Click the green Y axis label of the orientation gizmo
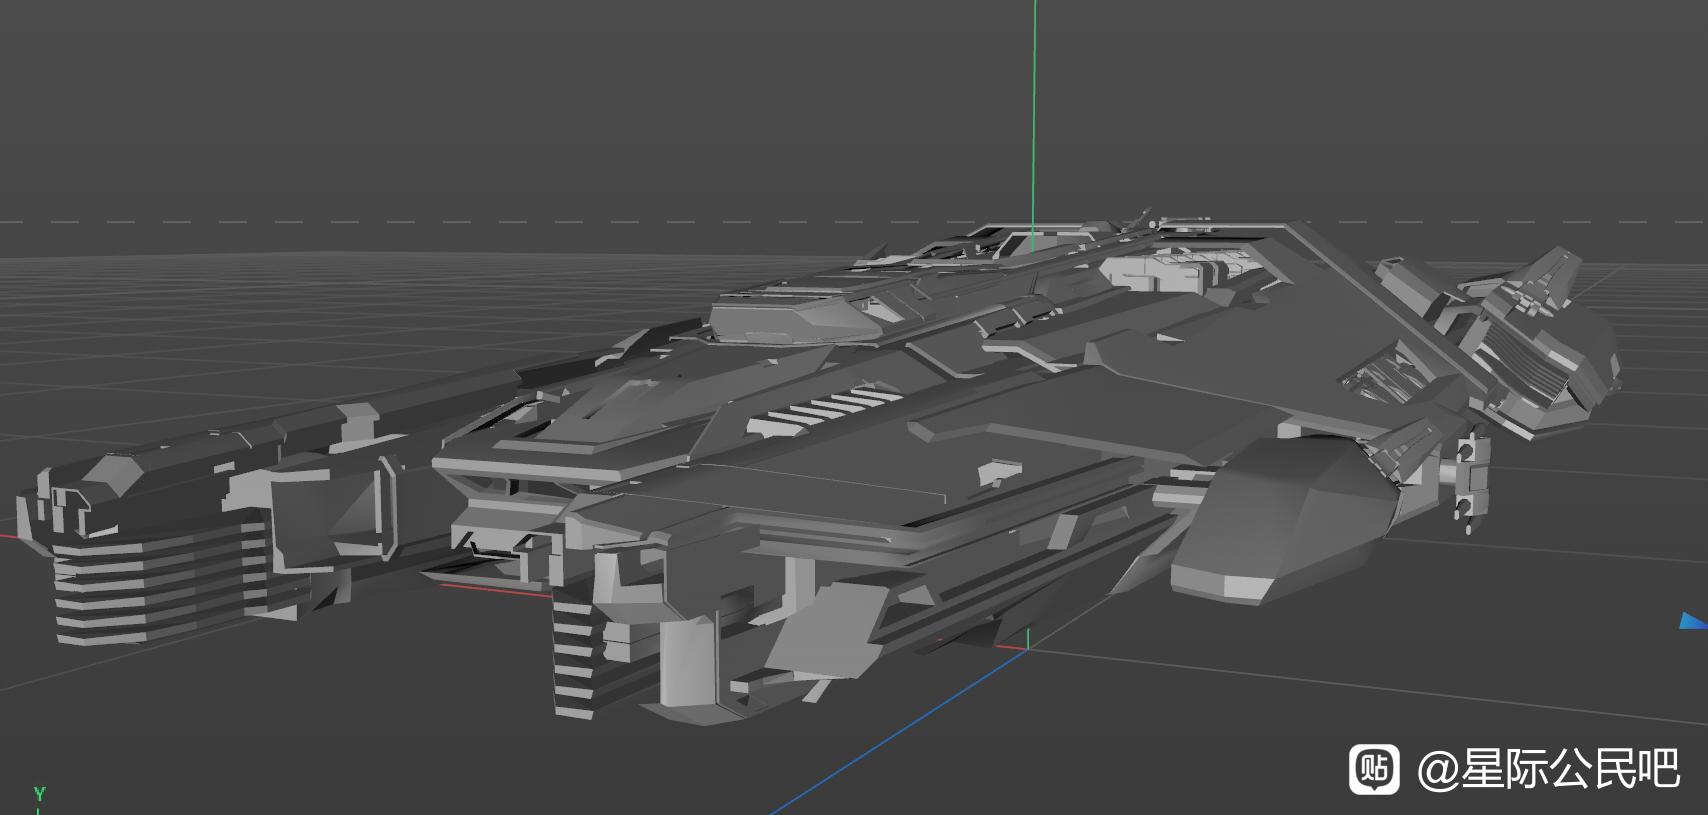This screenshot has width=1708, height=815. pos(39,795)
